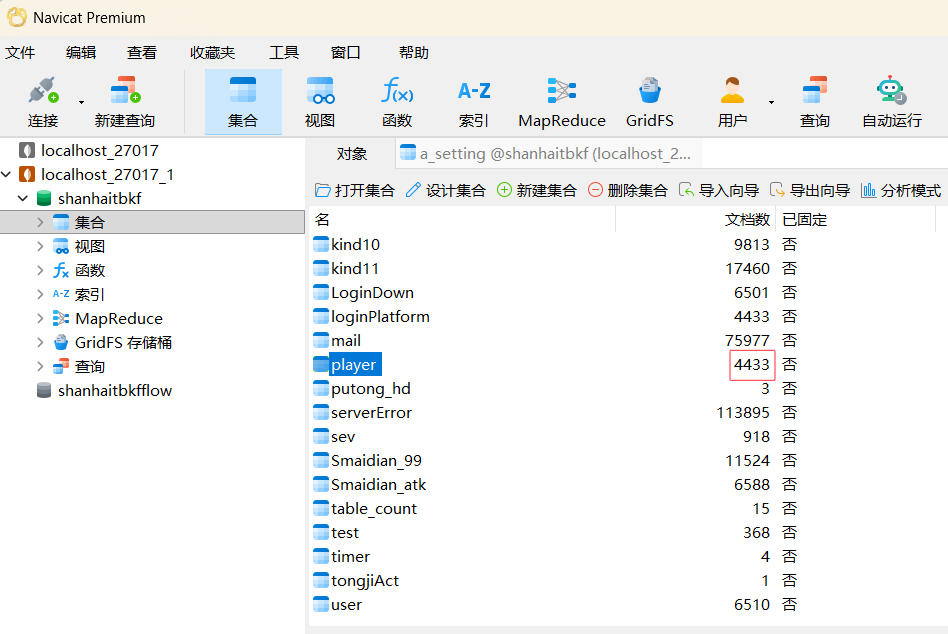Open the 收藏夹 menu
The height and width of the screenshot is (634, 948).
[x=212, y=53]
